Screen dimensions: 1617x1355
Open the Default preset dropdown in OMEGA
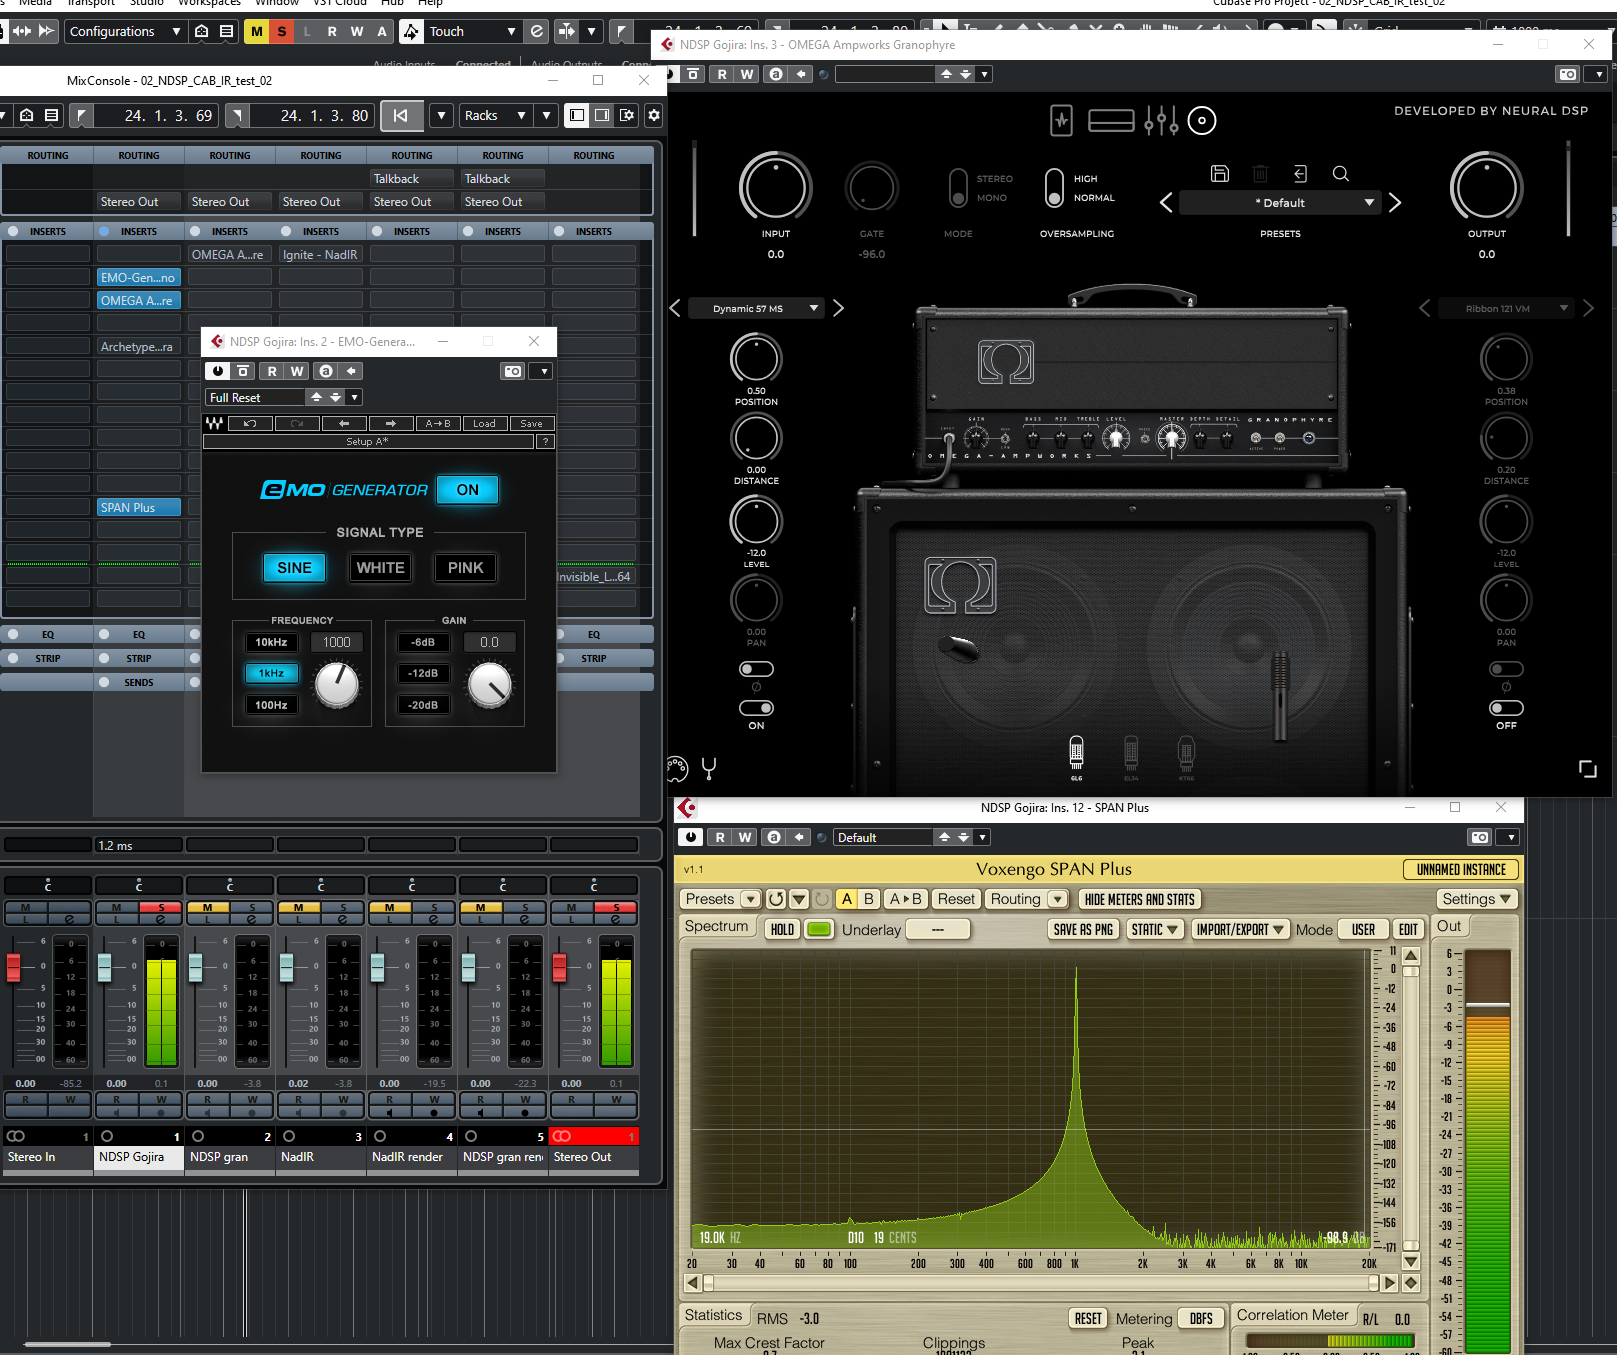tap(1280, 203)
